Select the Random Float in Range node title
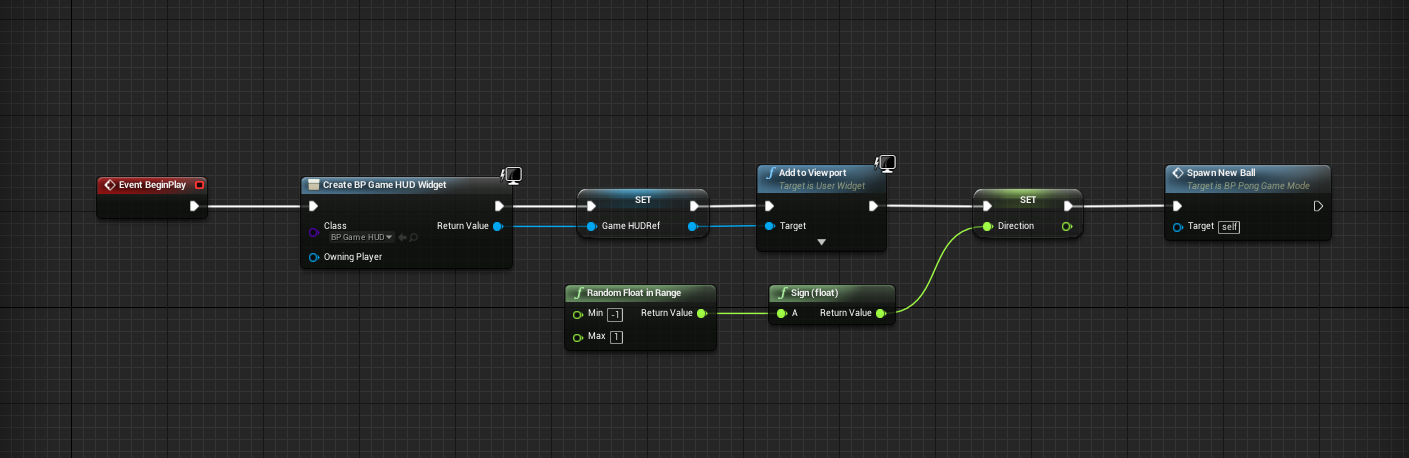1409x458 pixels. tap(634, 293)
